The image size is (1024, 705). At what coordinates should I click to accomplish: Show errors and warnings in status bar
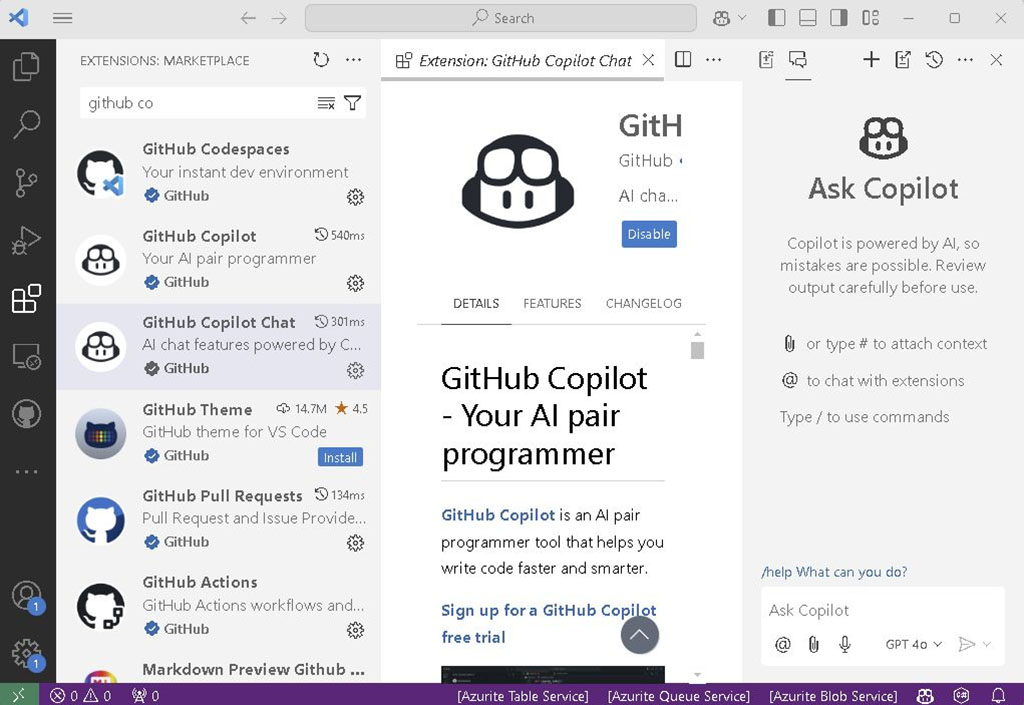pyautogui.click(x=80, y=696)
